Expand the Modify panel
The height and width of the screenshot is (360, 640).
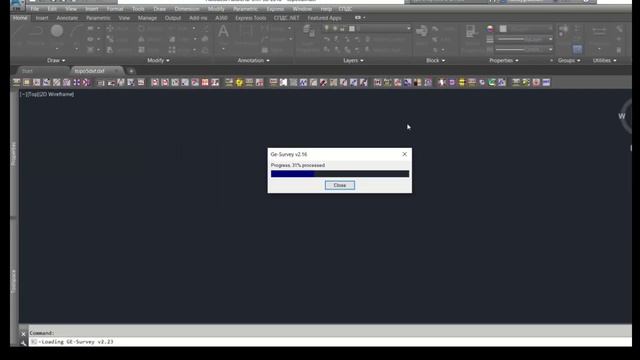point(158,60)
